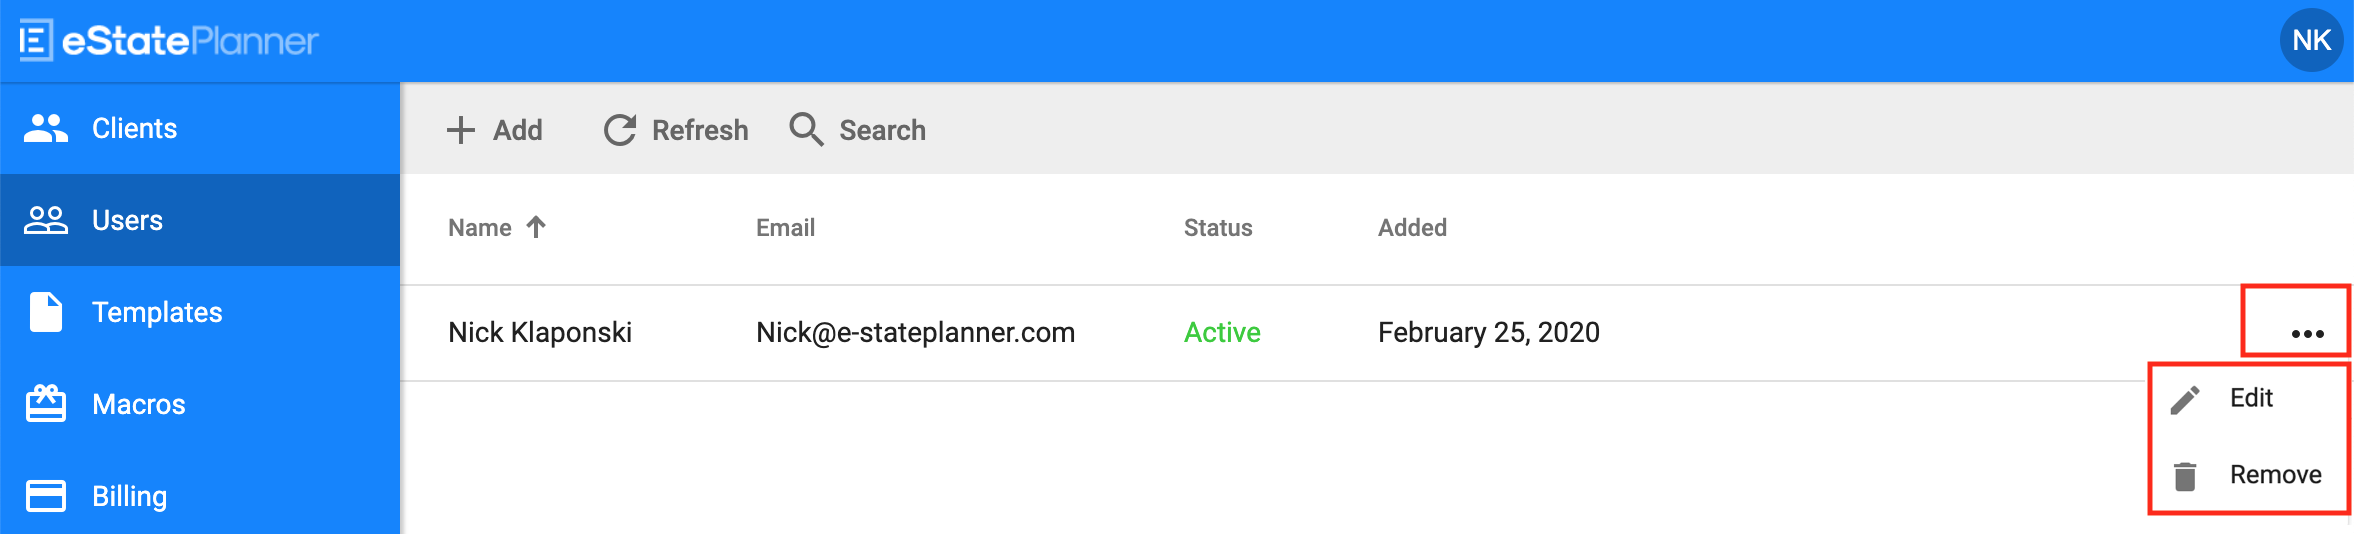Go to the Macros section

[200, 404]
